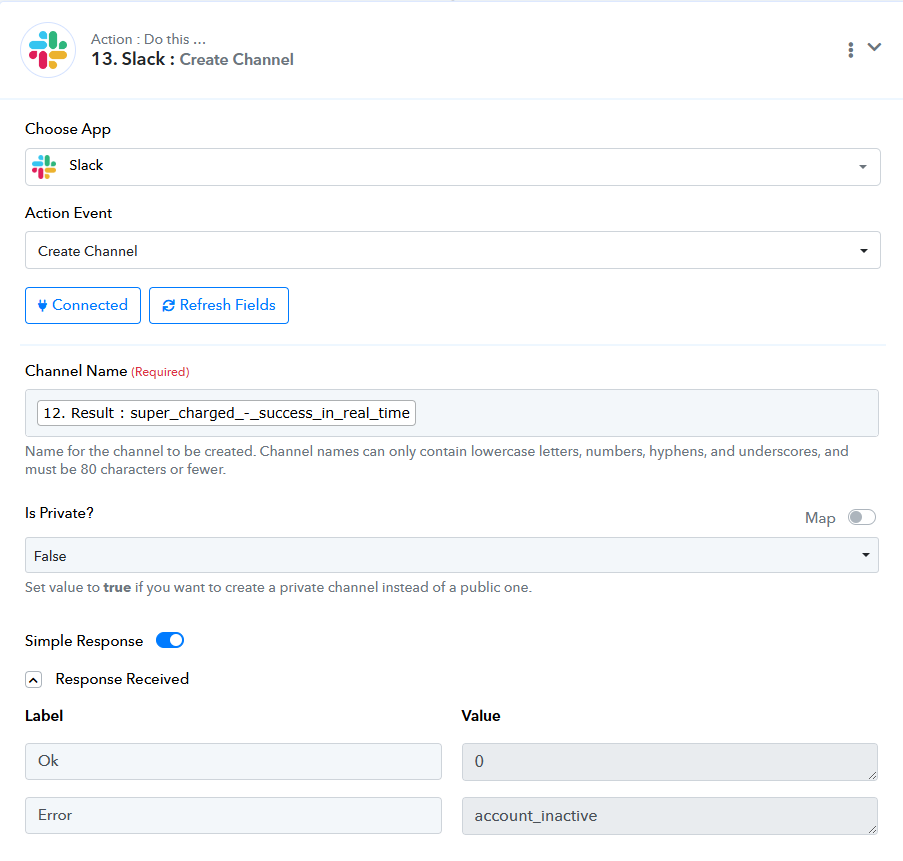
Task: Click the plug icon on Connected button
Action: [x=42, y=305]
